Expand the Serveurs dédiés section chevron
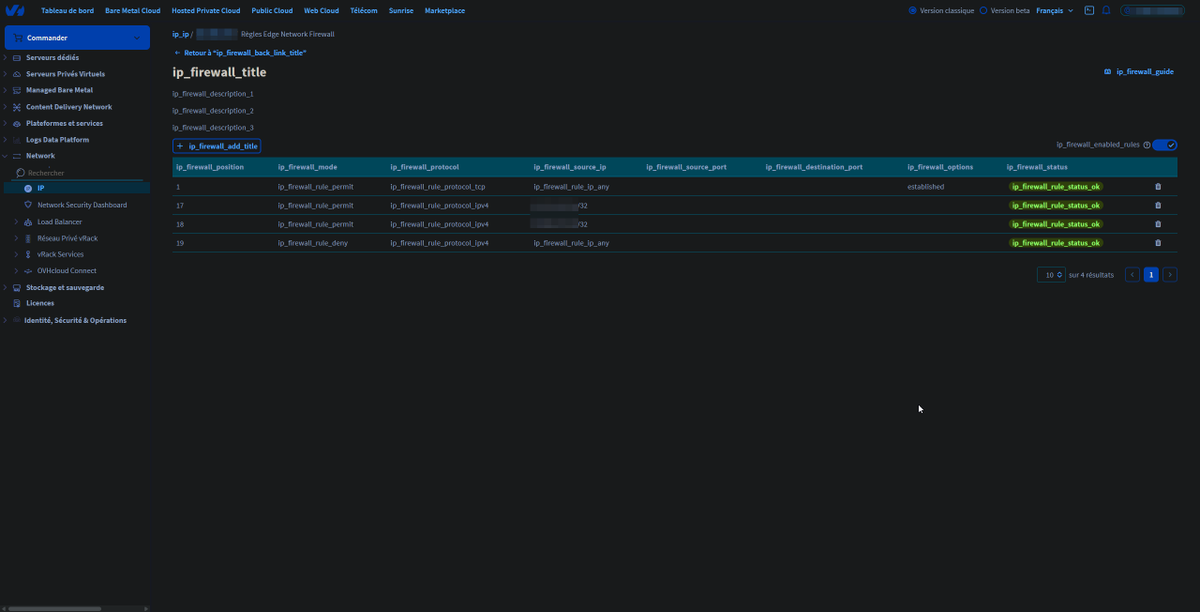Image resolution: width=1200 pixels, height=612 pixels. point(5,58)
